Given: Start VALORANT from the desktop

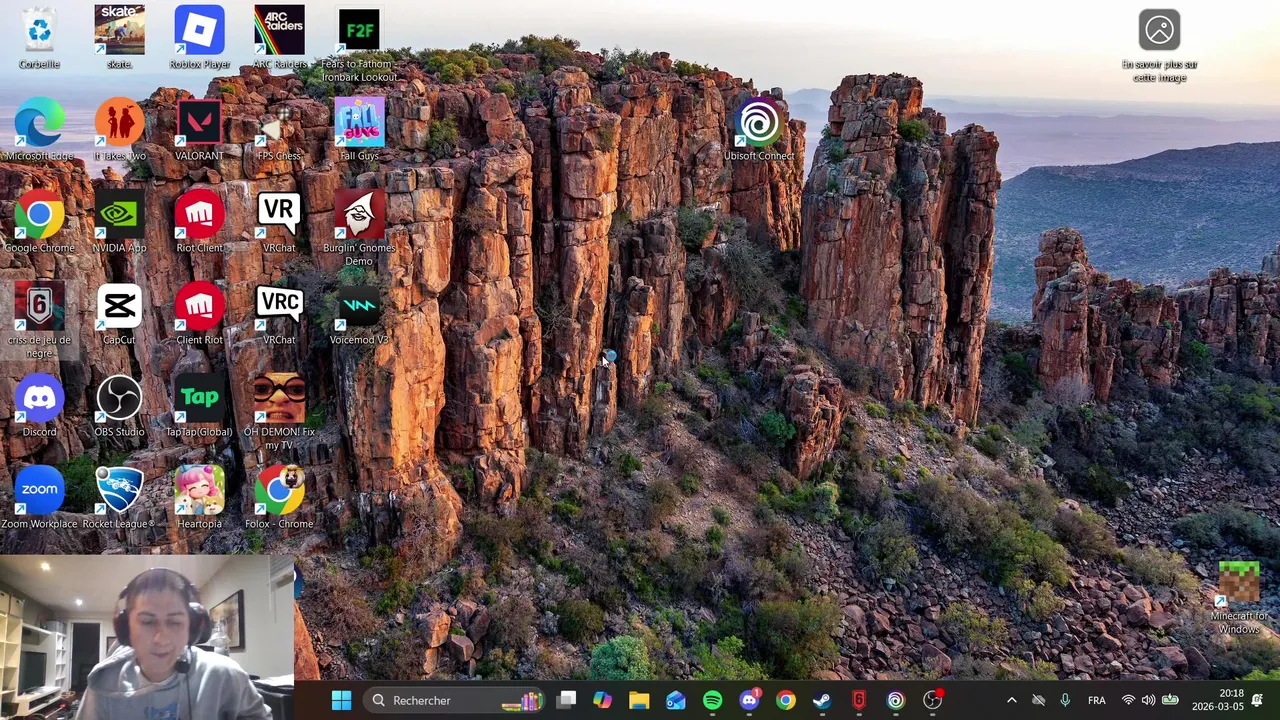Looking at the screenshot, I should [199, 130].
